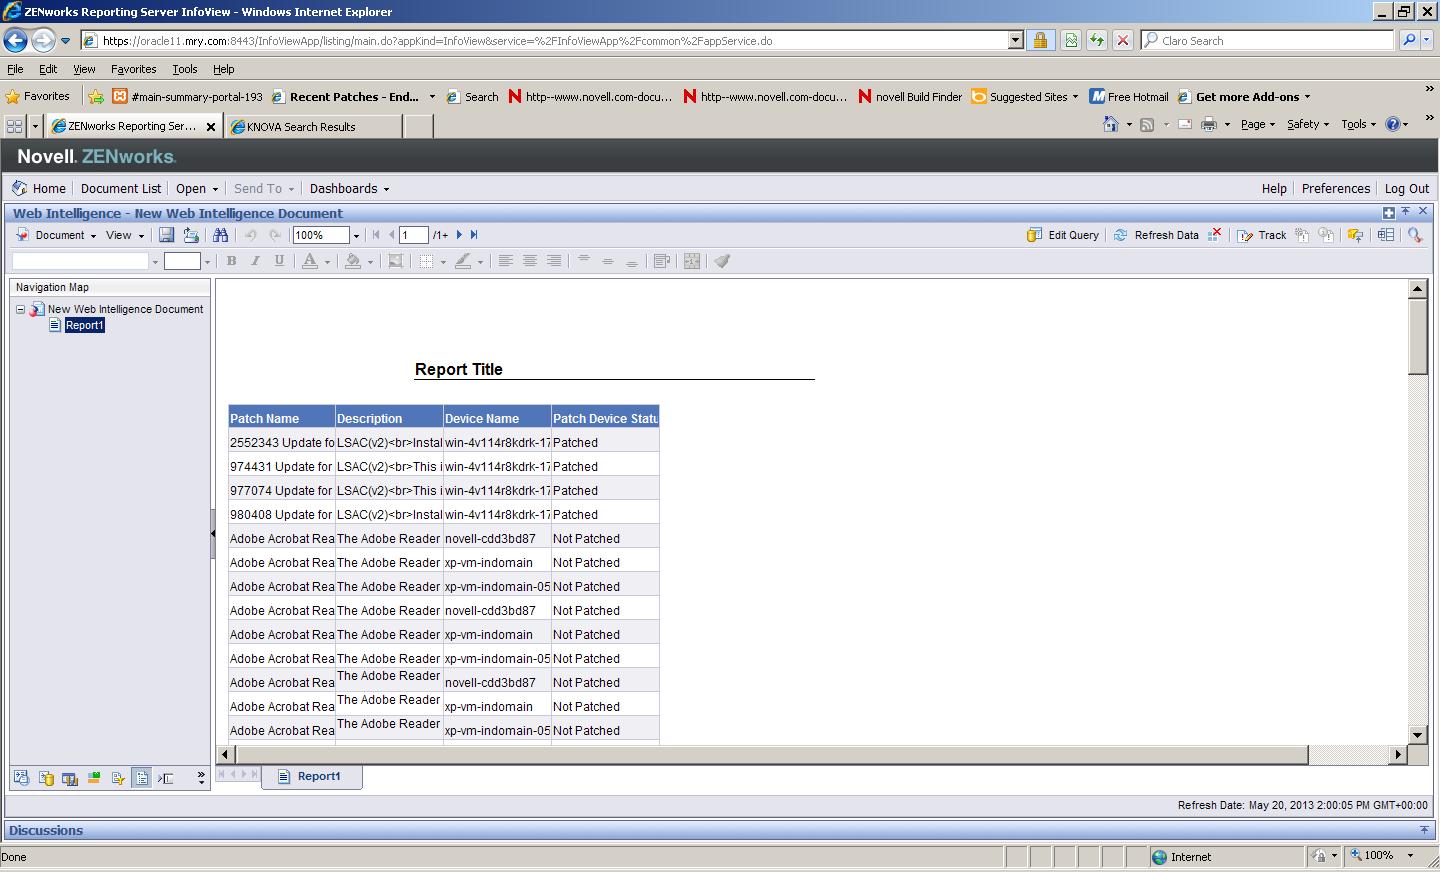Screen dimensions: 1440x872
Task: Click the Patch Device Status column header
Action: pos(605,418)
